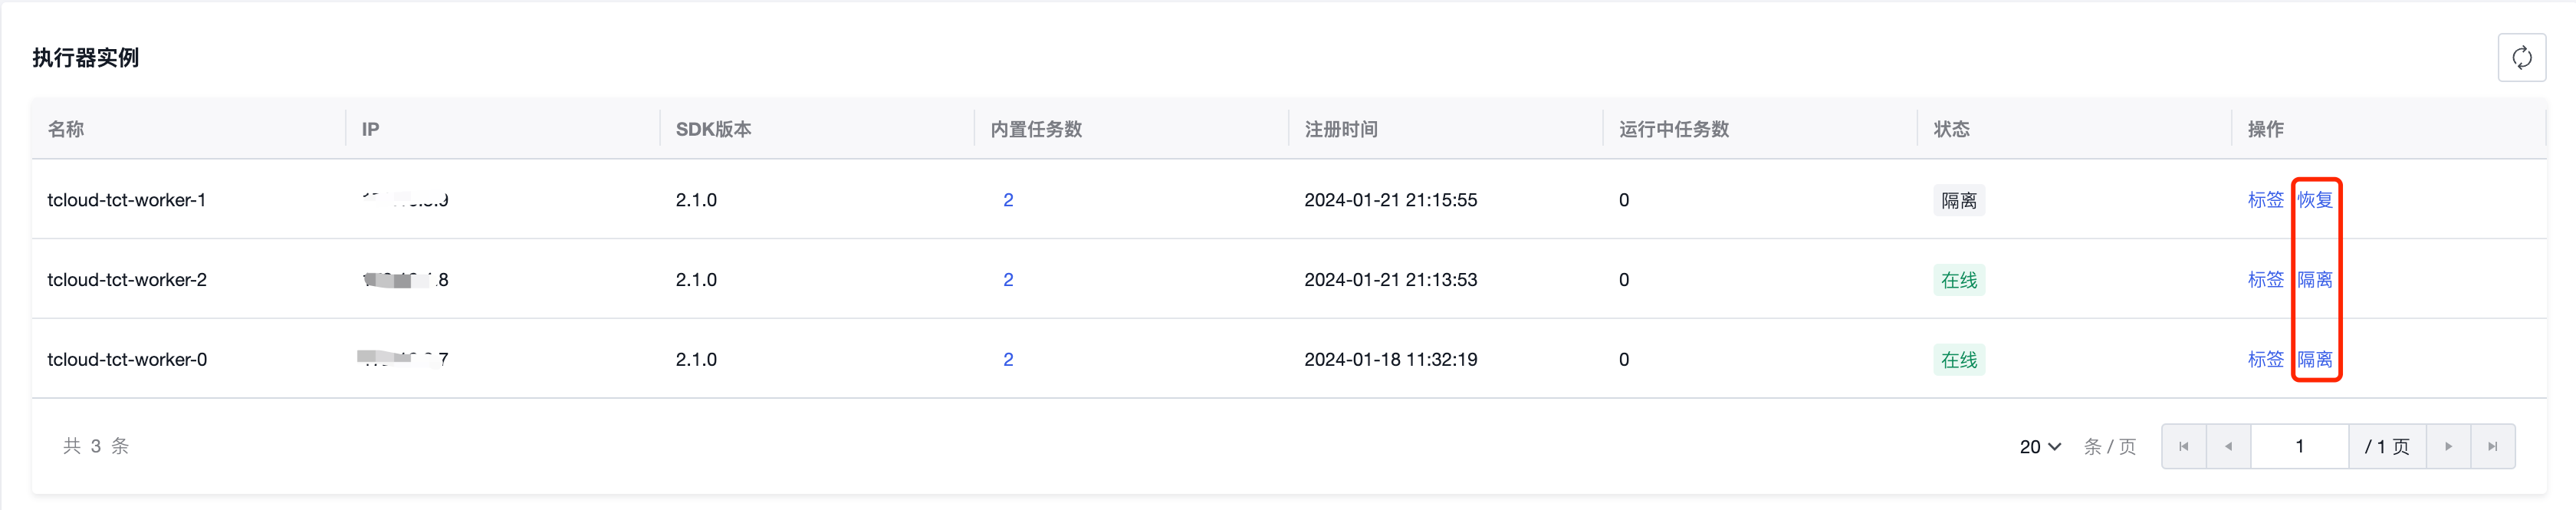2576x510 pixels.
Task: Click the page number input field
Action: pos(2299,446)
